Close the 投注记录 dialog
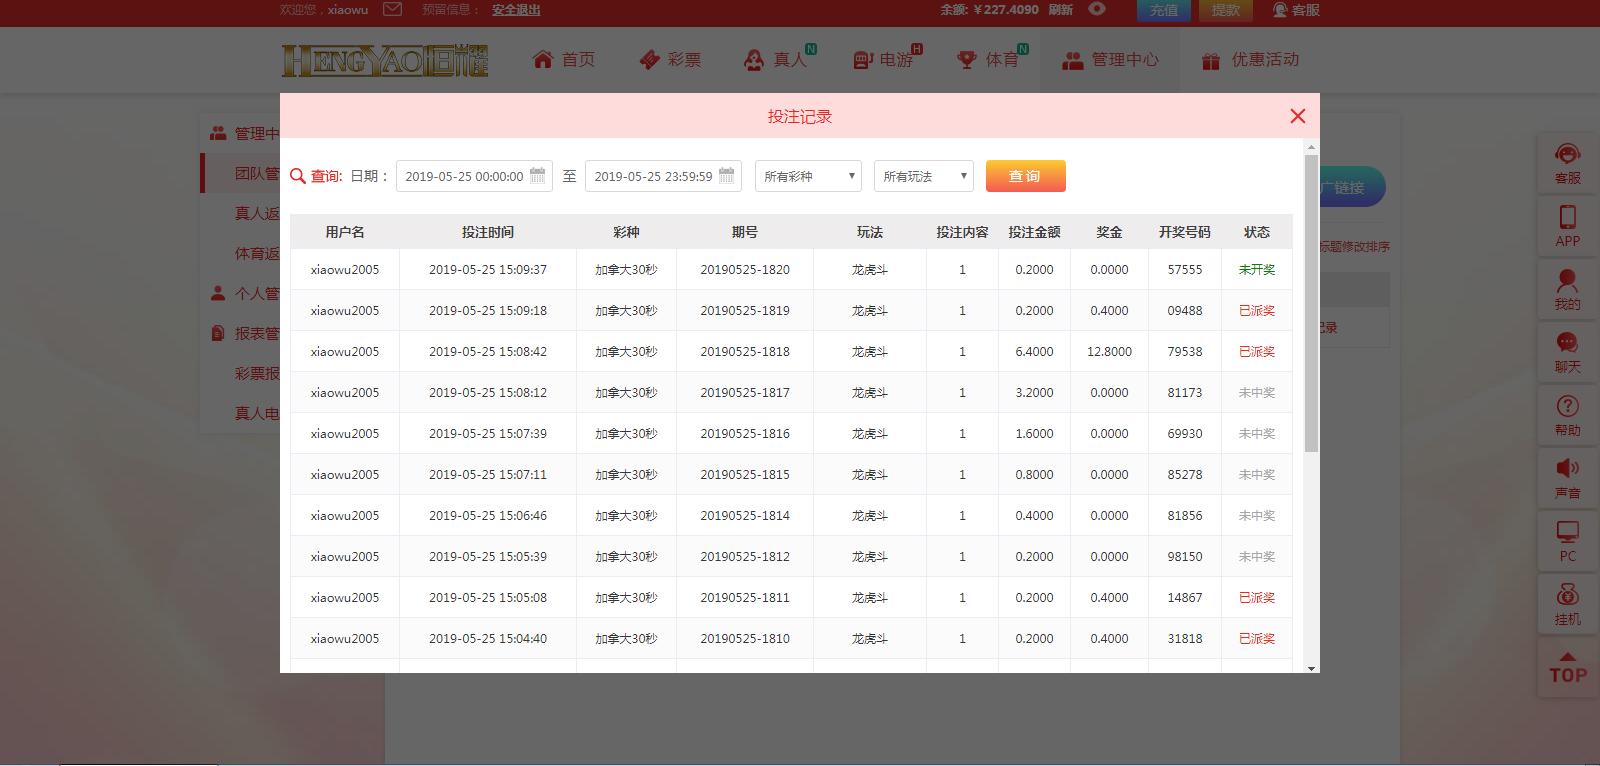1600x766 pixels. [1298, 116]
